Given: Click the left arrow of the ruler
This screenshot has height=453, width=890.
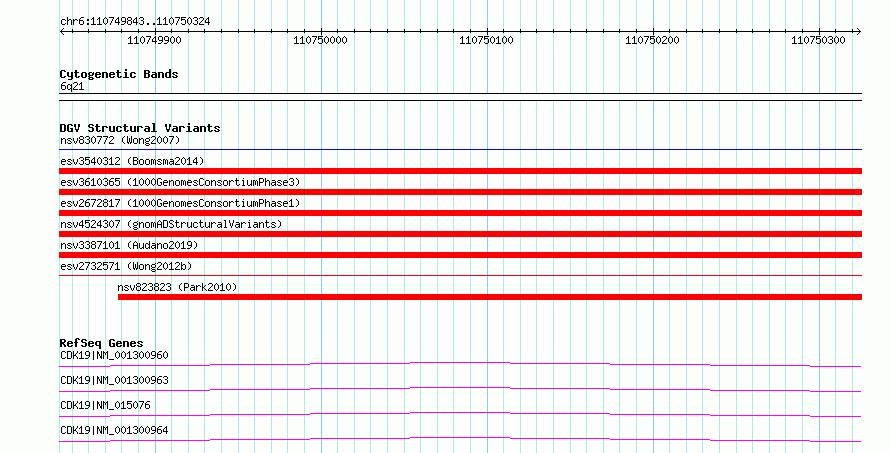Looking at the screenshot, I should click(62, 32).
